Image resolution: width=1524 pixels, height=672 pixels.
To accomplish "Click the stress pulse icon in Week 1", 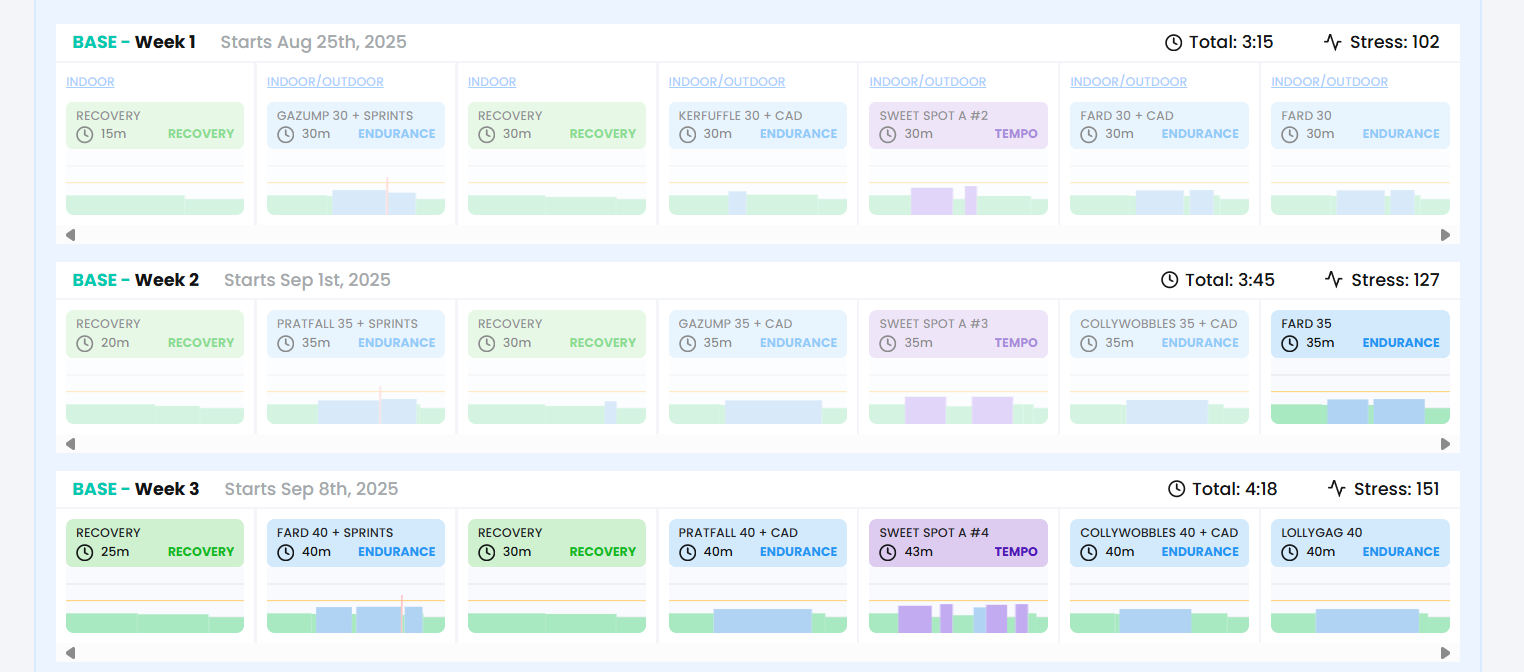I will coord(1333,42).
